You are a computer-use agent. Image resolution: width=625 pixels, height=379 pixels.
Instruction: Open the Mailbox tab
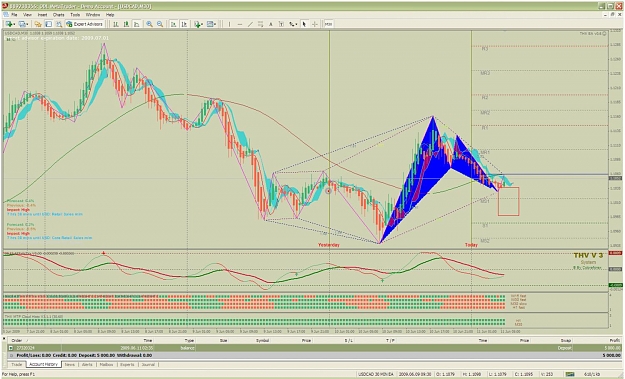point(106,365)
